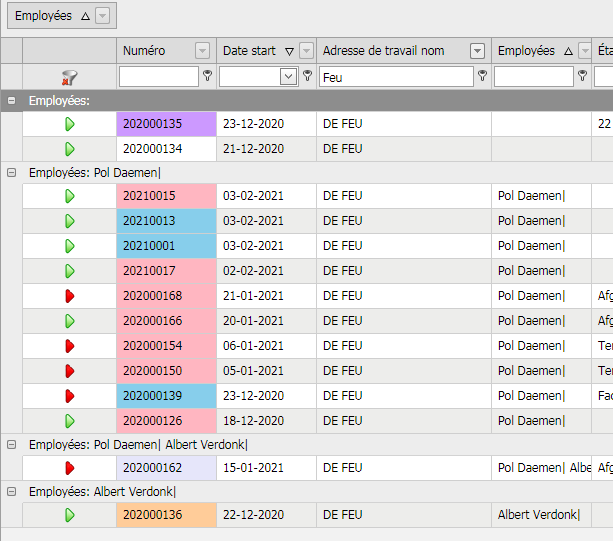Select pink cell 202000154
Image resolution: width=613 pixels, height=541 pixels.
point(167,346)
